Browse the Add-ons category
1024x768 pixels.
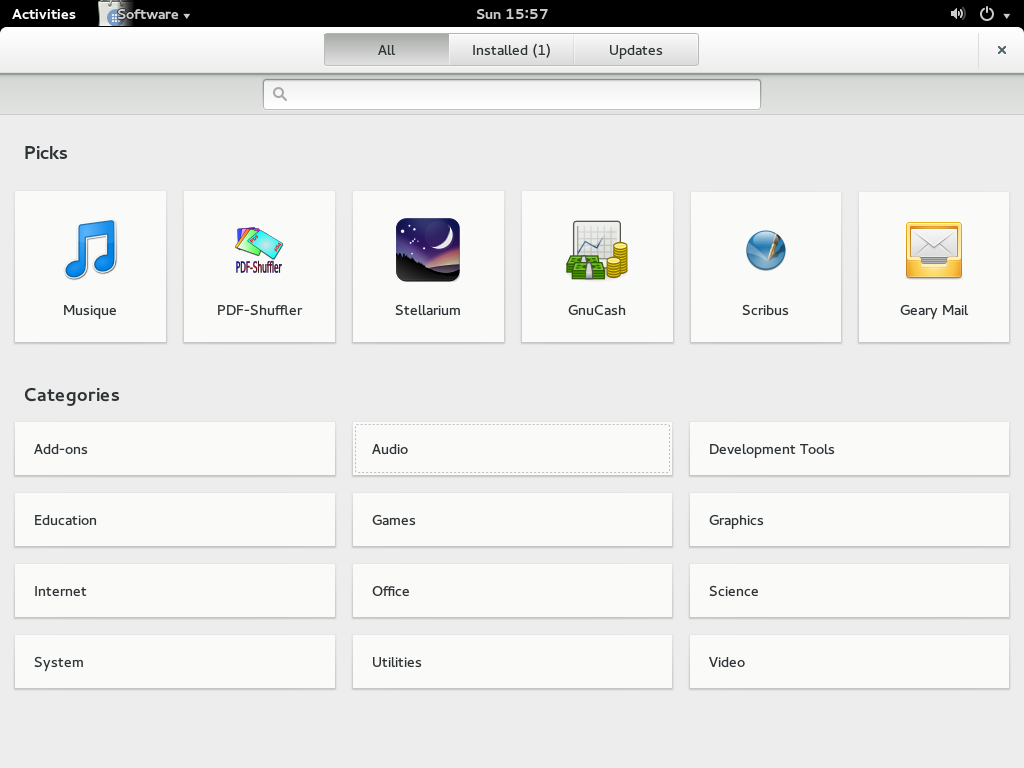(x=175, y=449)
